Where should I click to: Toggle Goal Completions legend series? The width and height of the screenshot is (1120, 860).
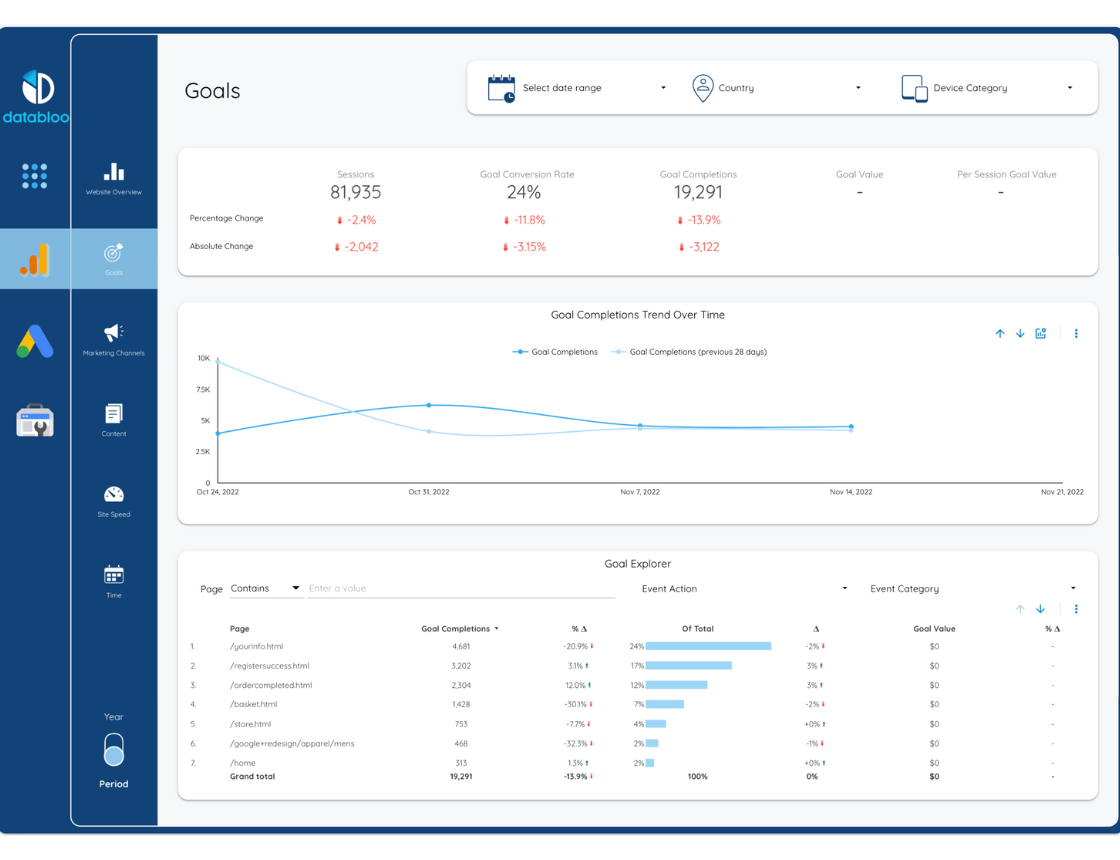[556, 352]
